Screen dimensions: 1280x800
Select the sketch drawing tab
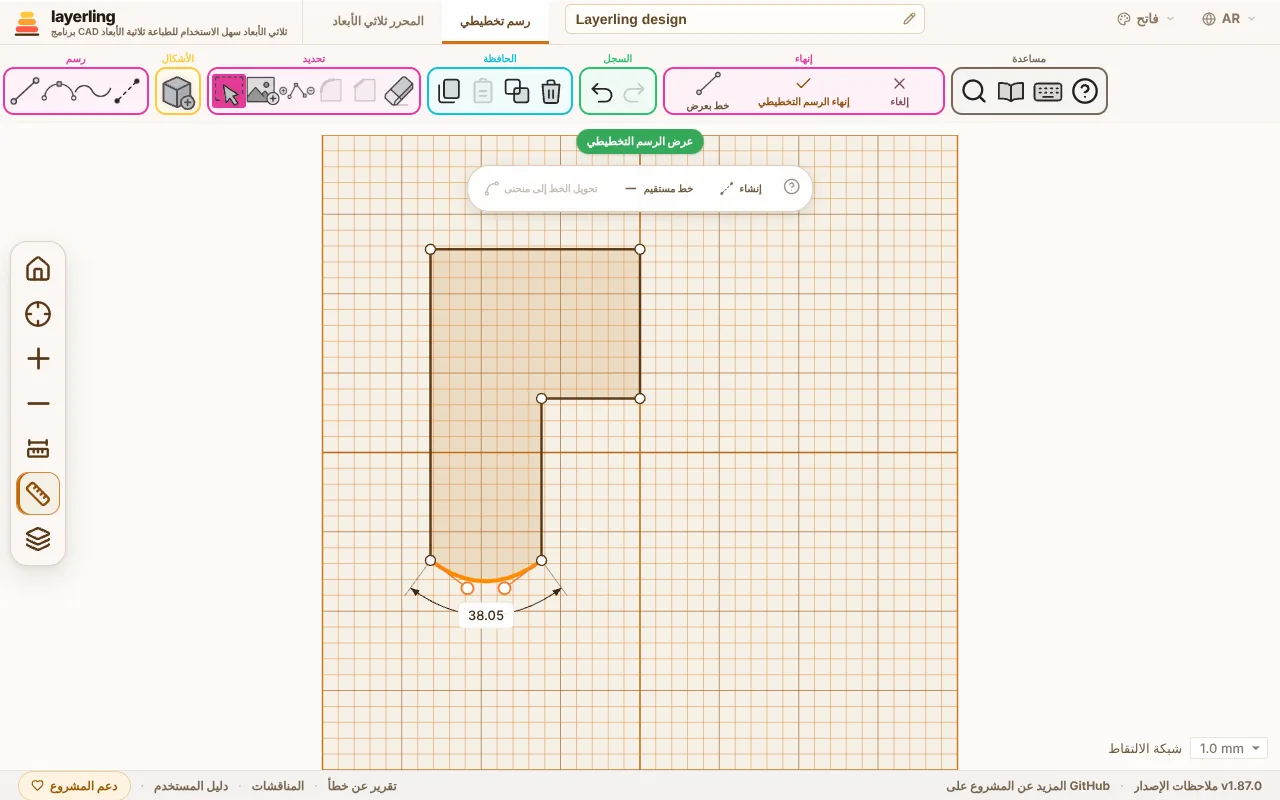pos(495,21)
